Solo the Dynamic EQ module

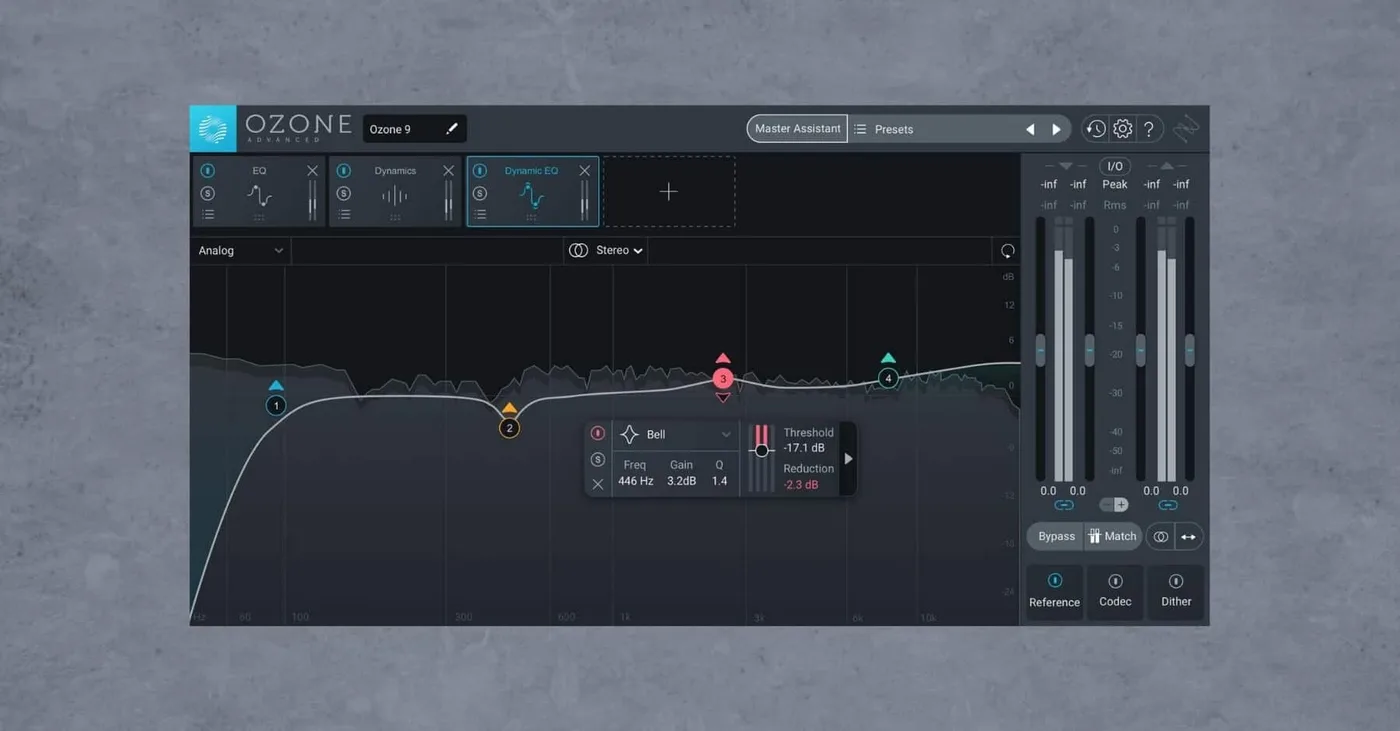(480, 193)
